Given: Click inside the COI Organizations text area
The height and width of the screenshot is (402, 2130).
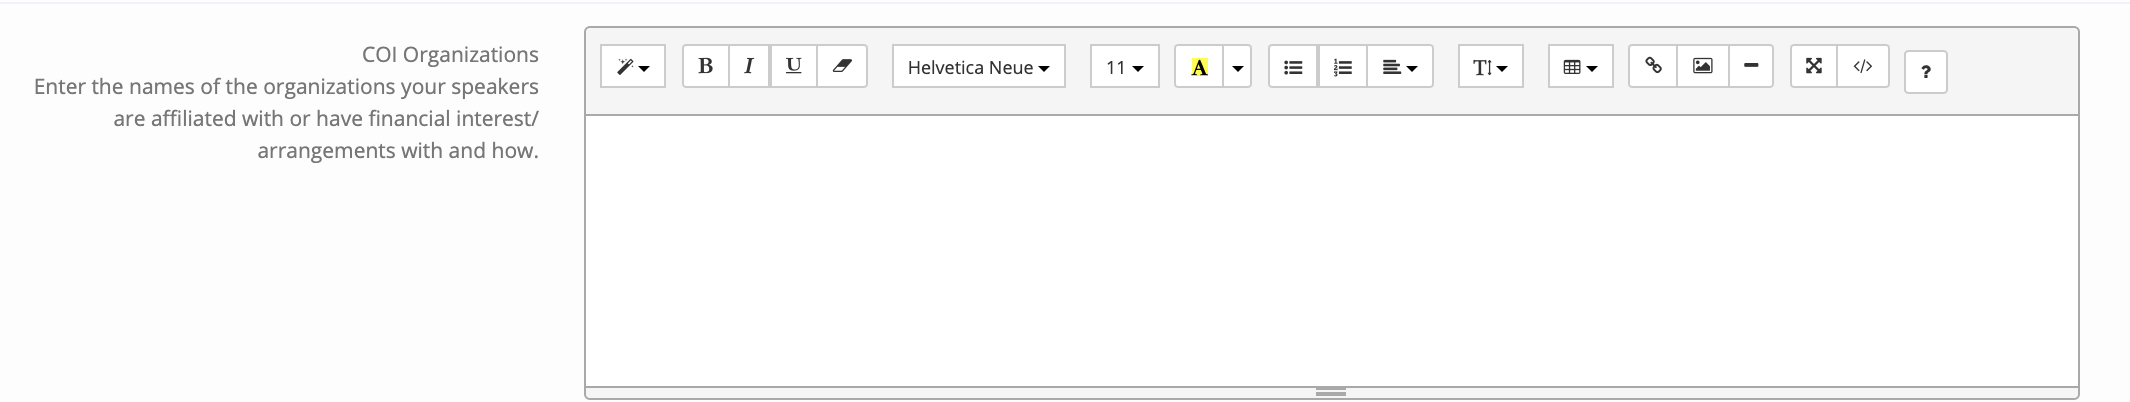Looking at the screenshot, I should pos(1331,250).
